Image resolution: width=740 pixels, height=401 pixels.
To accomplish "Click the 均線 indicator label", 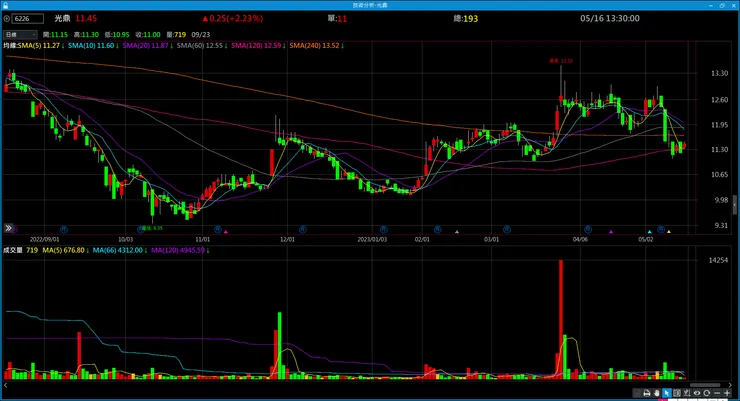I will [x=10, y=46].
